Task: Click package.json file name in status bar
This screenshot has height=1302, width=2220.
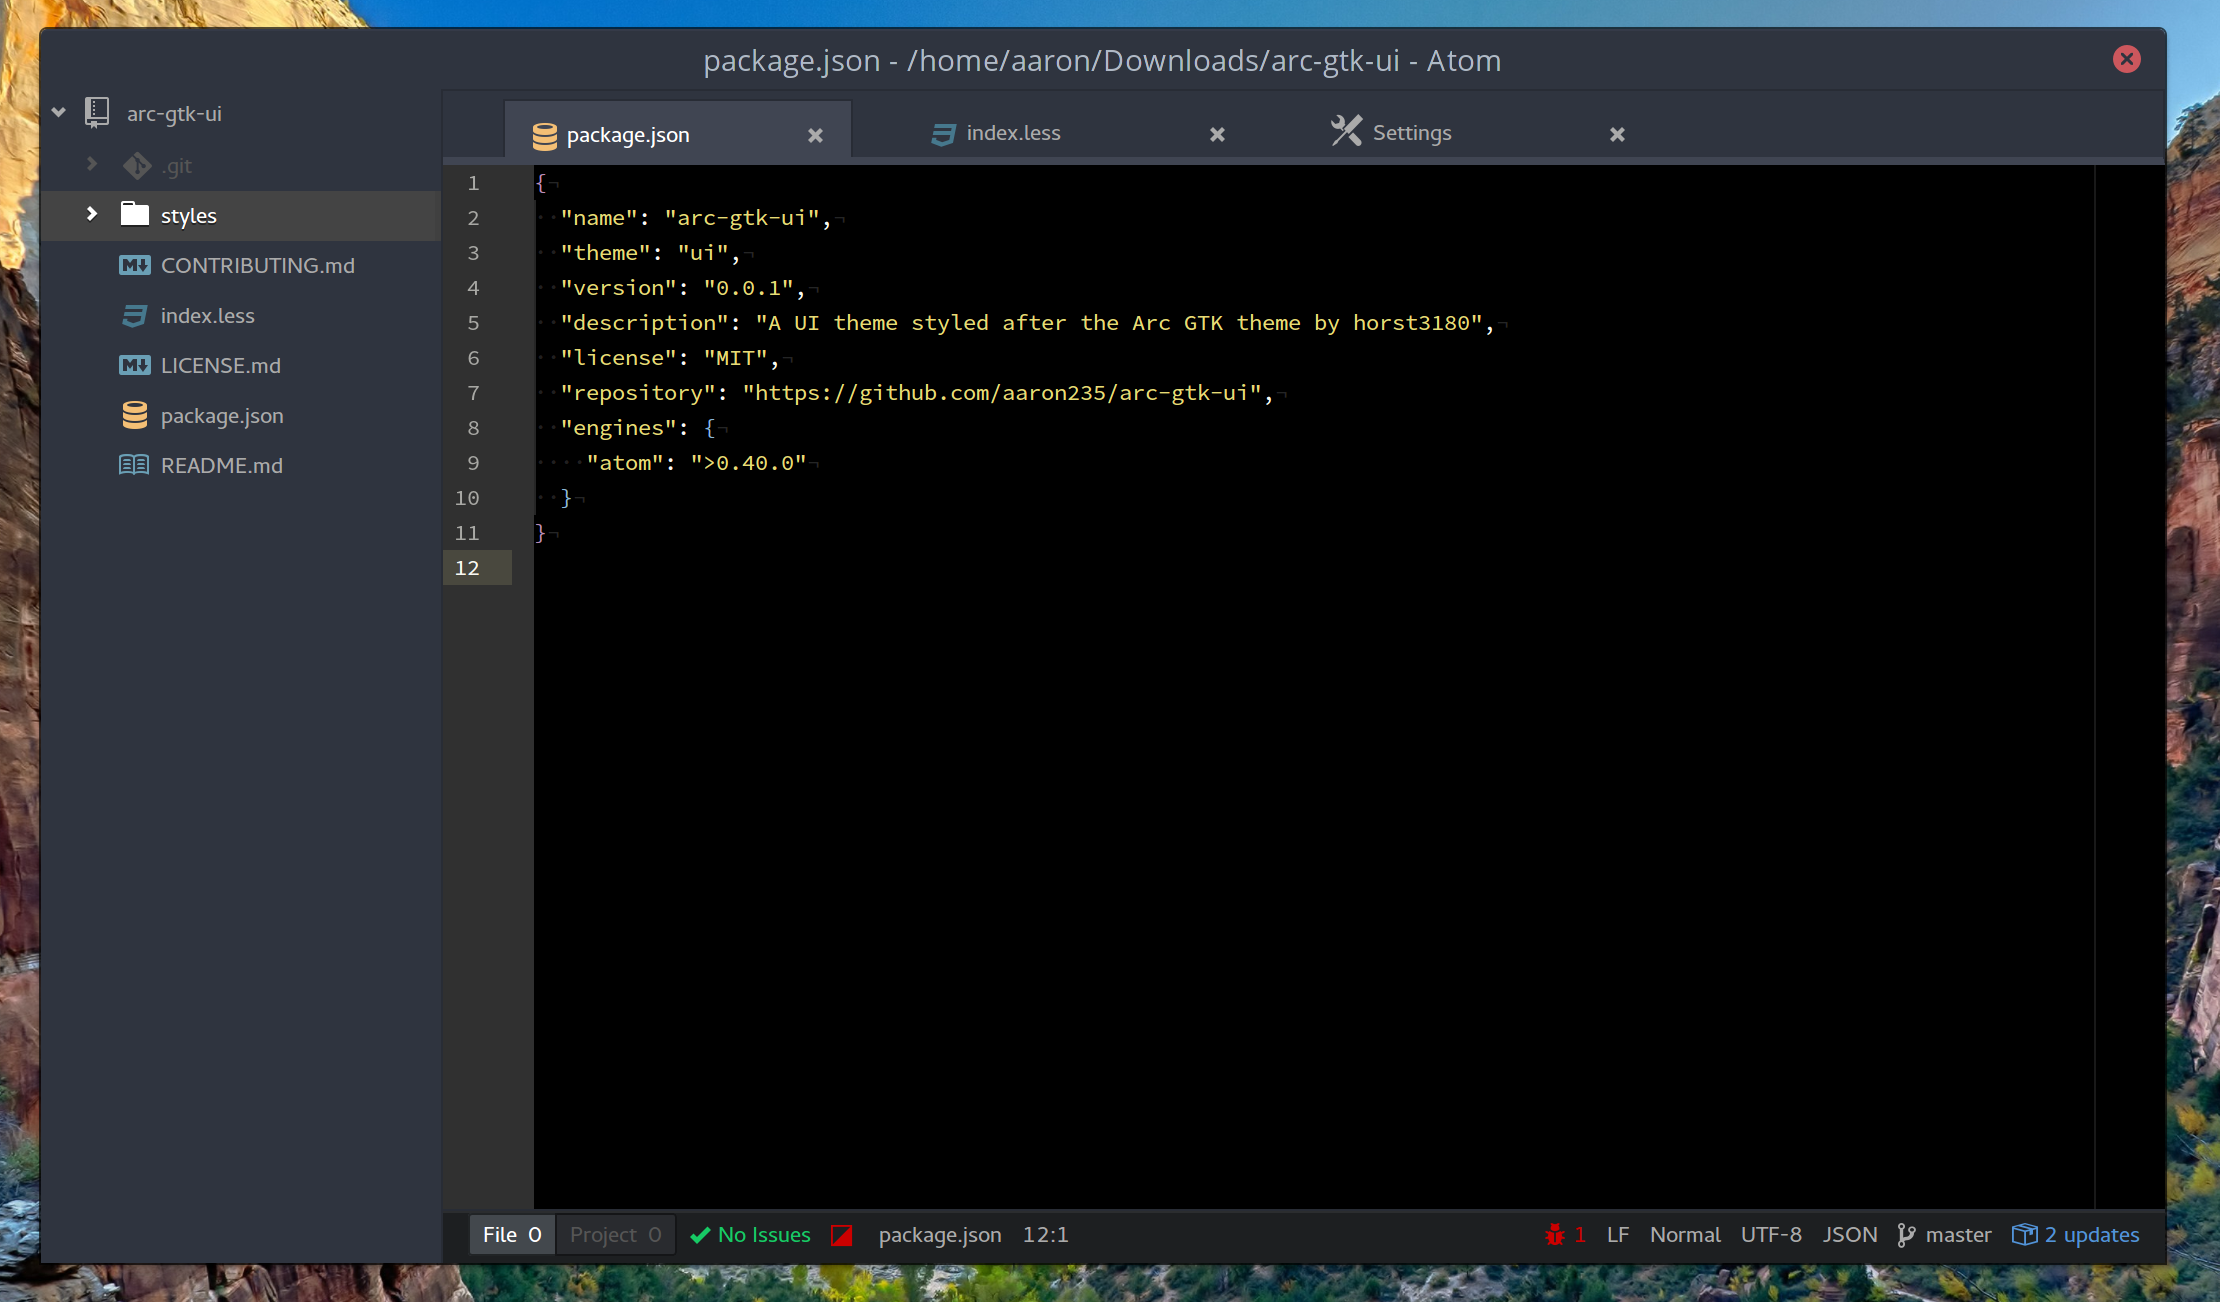Action: tap(940, 1236)
